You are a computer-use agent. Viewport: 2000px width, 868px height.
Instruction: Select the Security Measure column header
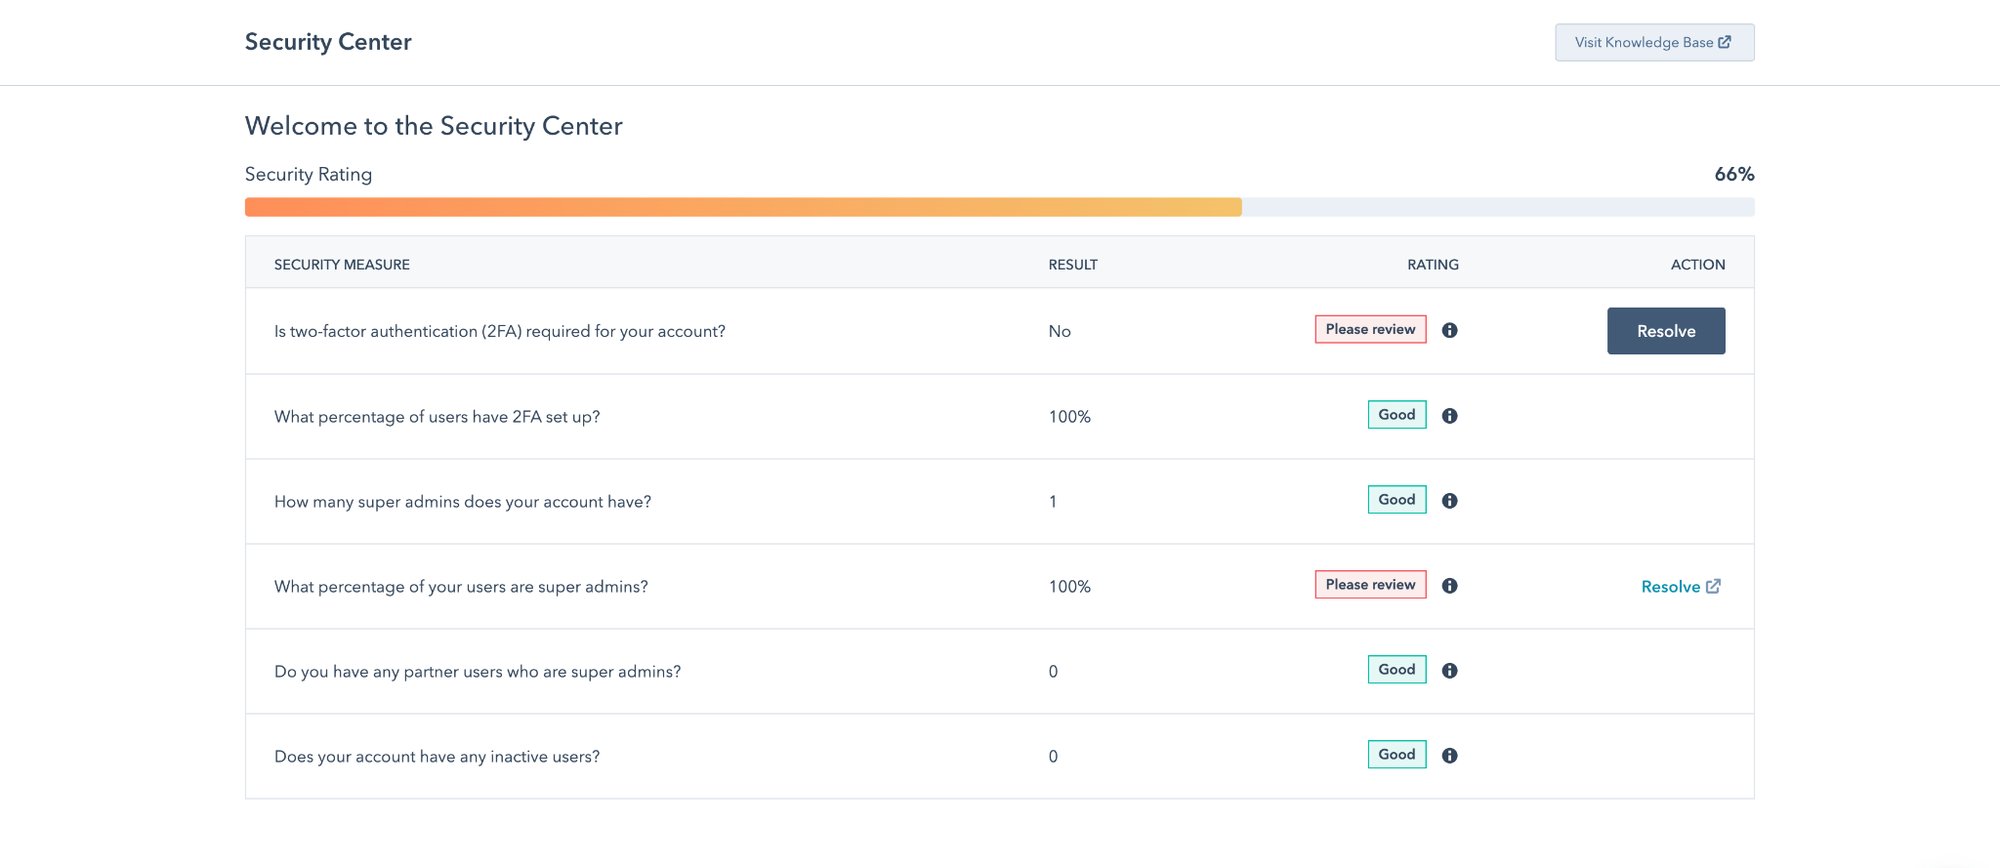point(342,264)
